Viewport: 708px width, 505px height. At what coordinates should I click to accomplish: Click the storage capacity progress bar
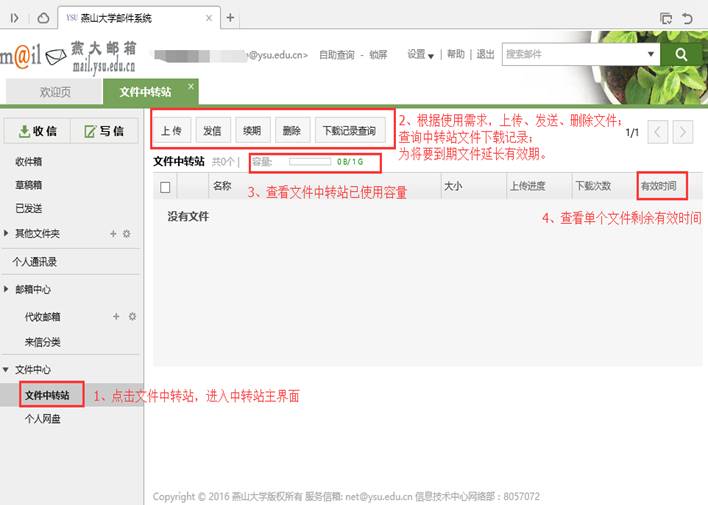pyautogui.click(x=309, y=160)
